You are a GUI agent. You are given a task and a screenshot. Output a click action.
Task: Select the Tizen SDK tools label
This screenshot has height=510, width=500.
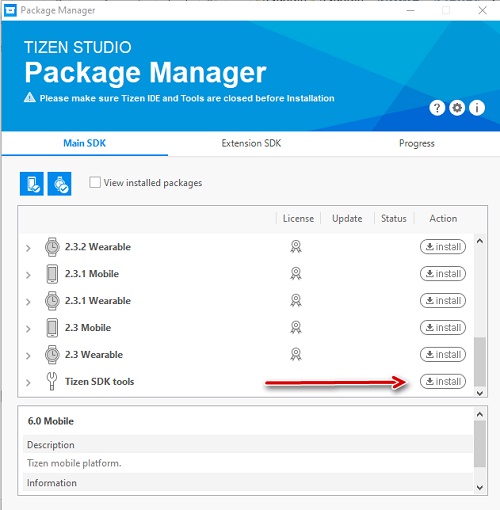(x=99, y=382)
